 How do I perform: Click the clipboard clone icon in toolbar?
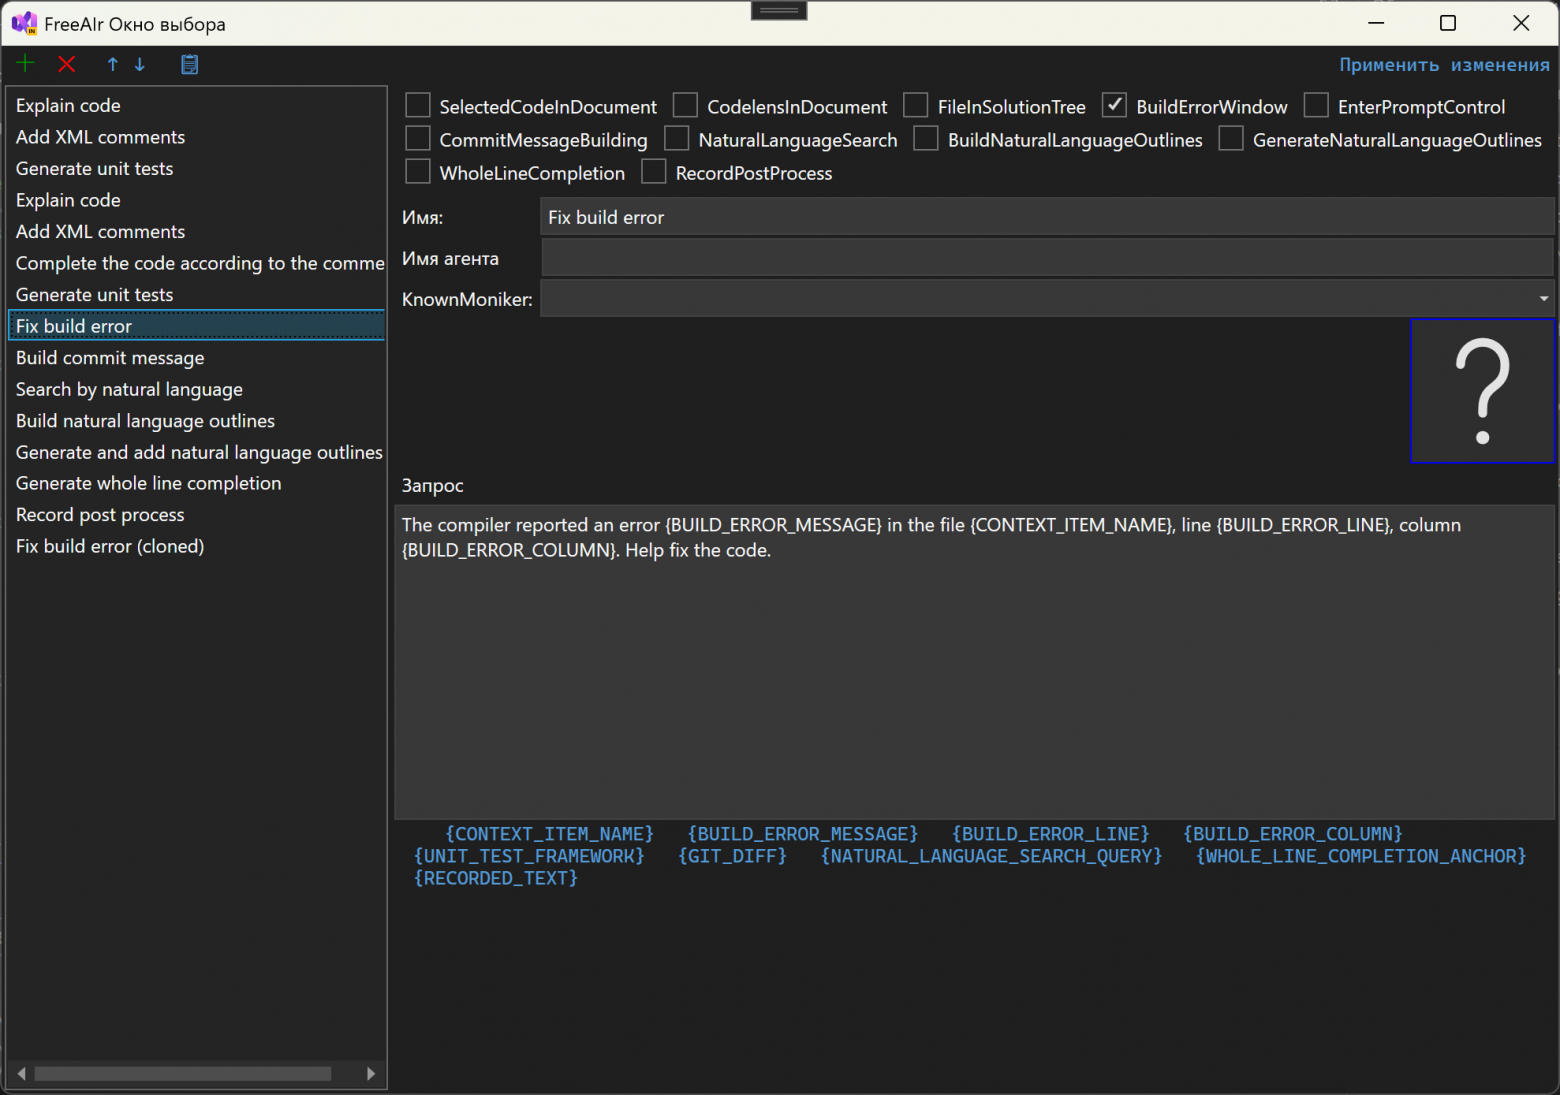click(189, 64)
